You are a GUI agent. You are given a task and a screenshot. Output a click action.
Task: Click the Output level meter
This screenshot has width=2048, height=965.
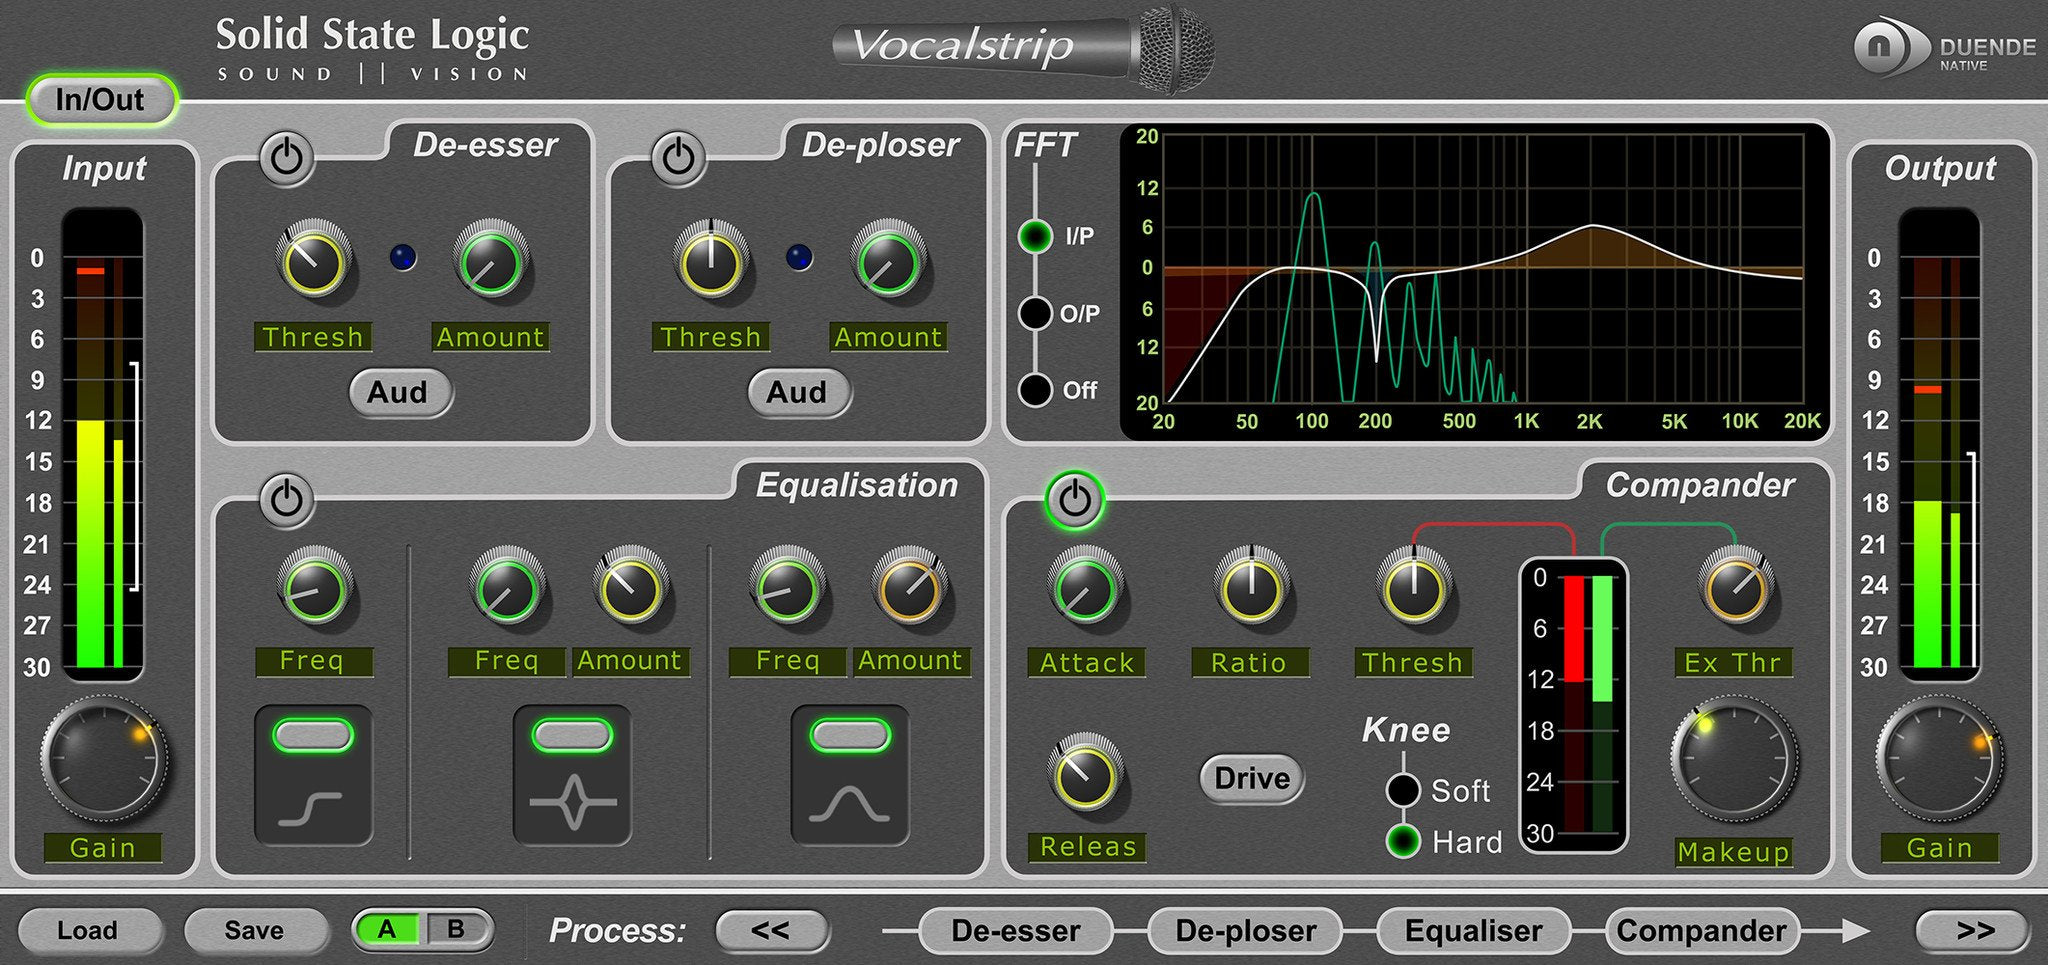(1939, 444)
